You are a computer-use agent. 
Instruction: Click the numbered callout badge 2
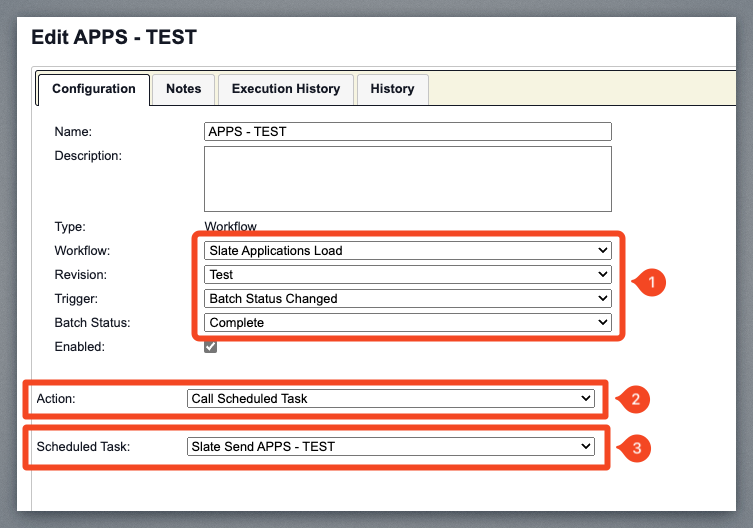634,399
